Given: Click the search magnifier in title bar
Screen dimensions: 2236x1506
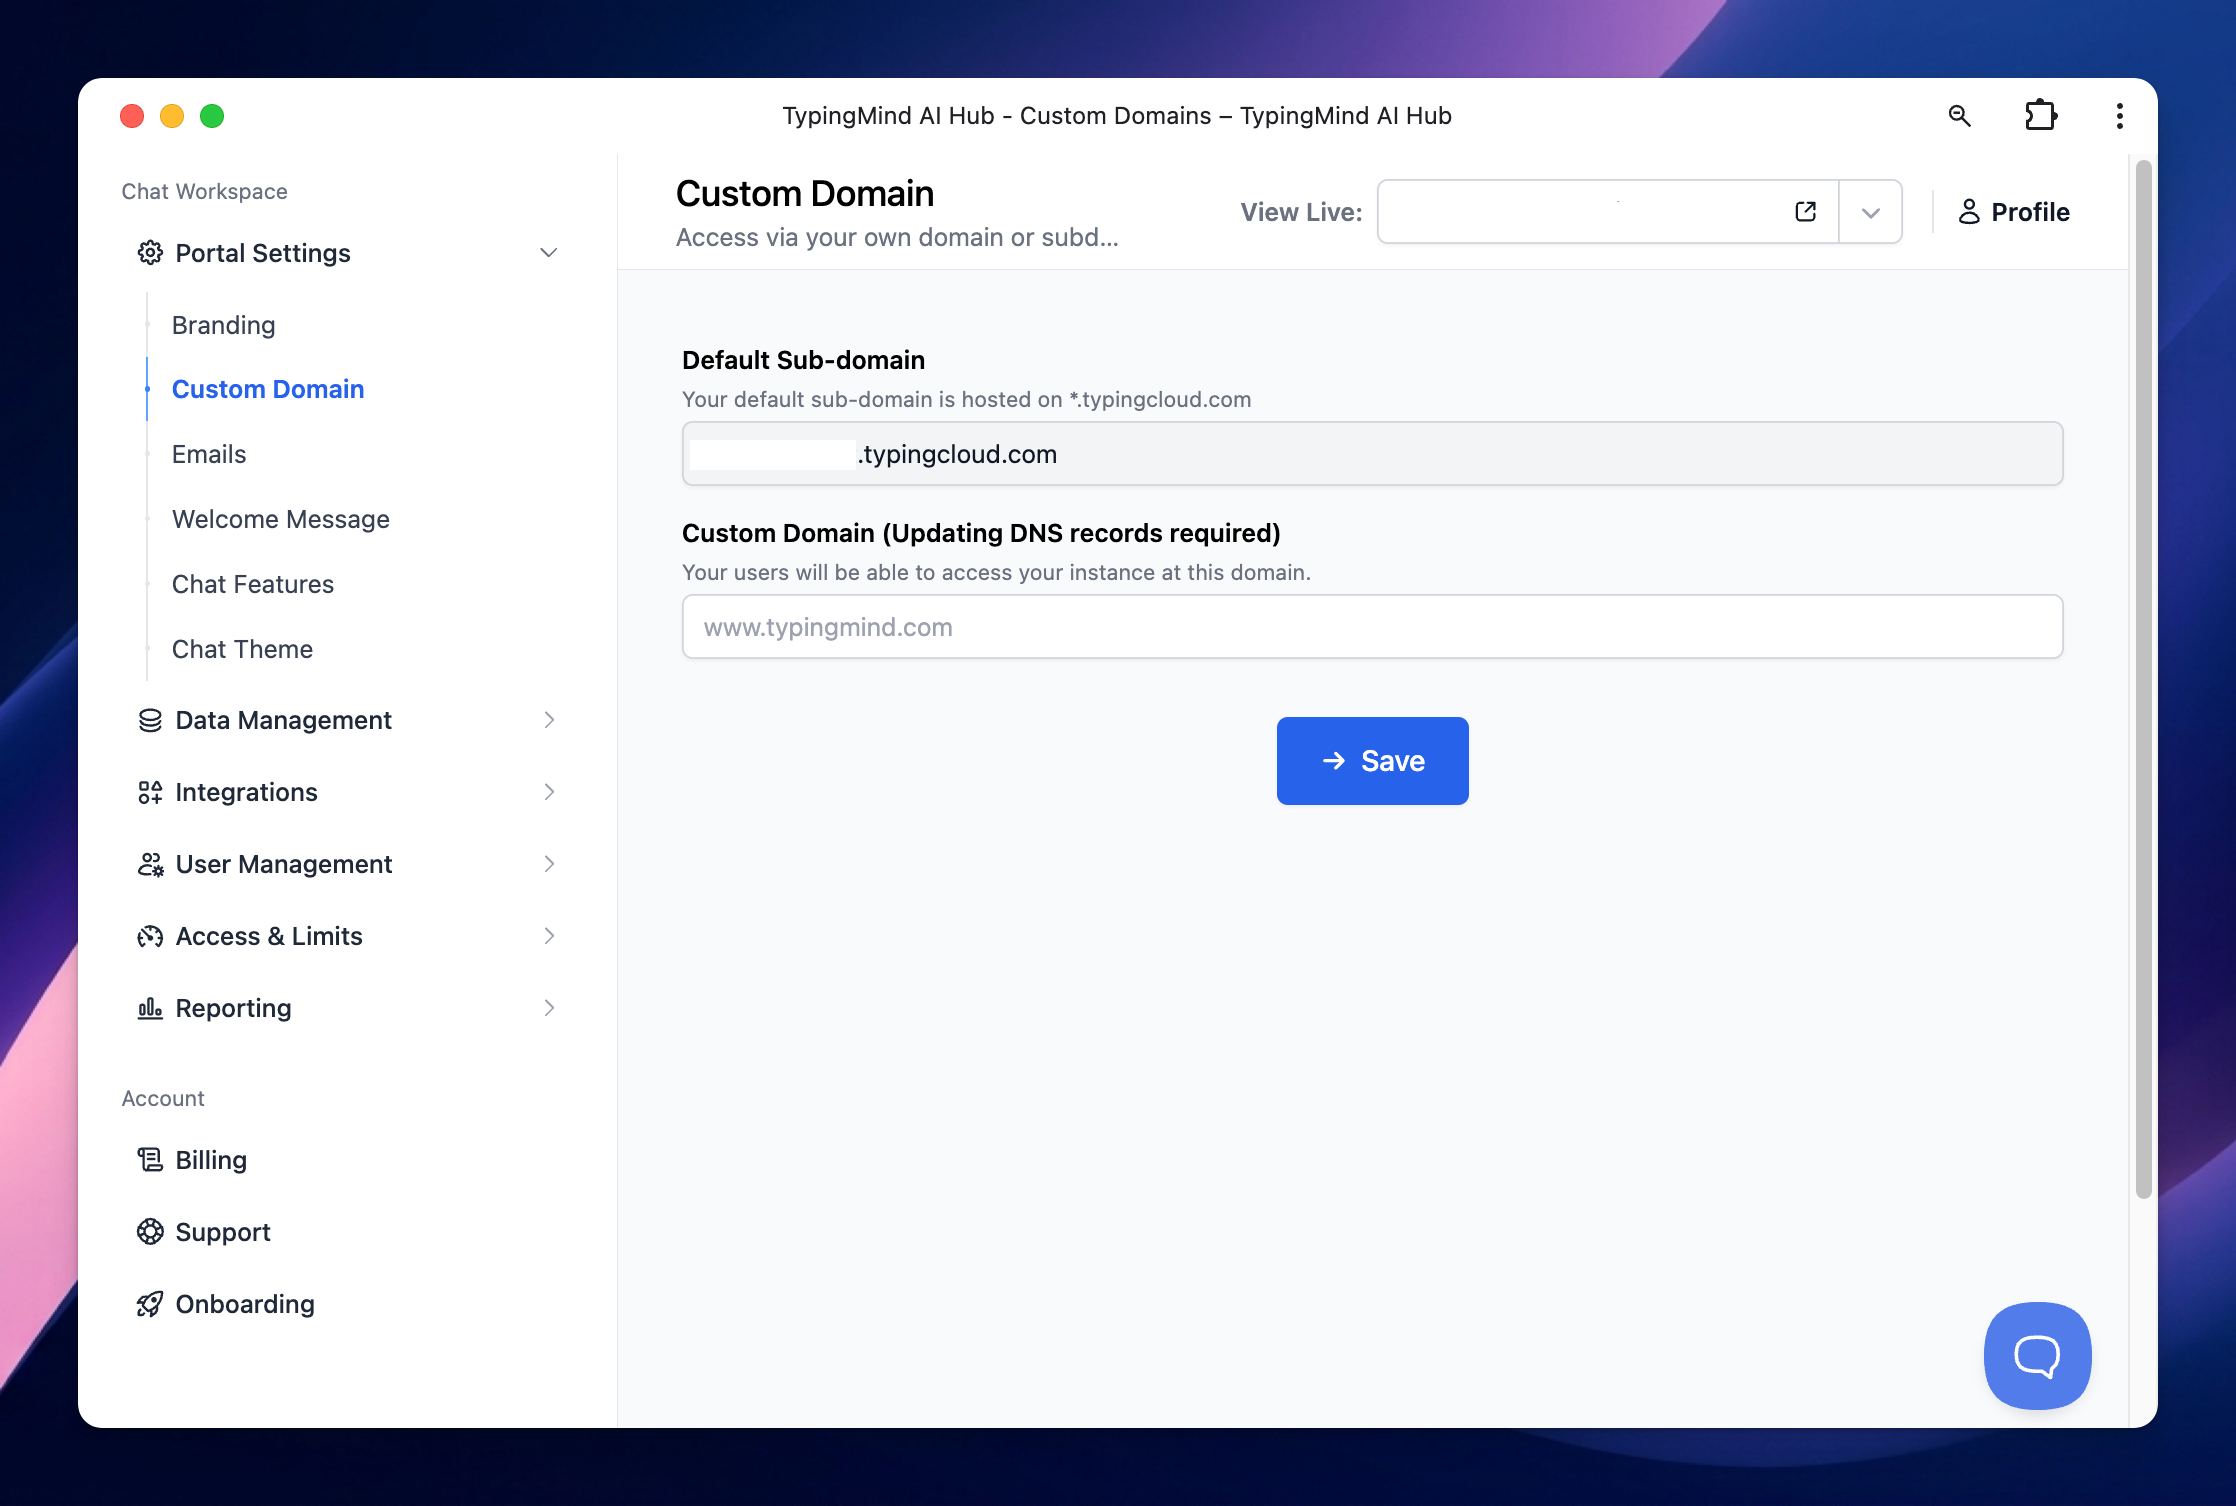Looking at the screenshot, I should point(1959,116).
